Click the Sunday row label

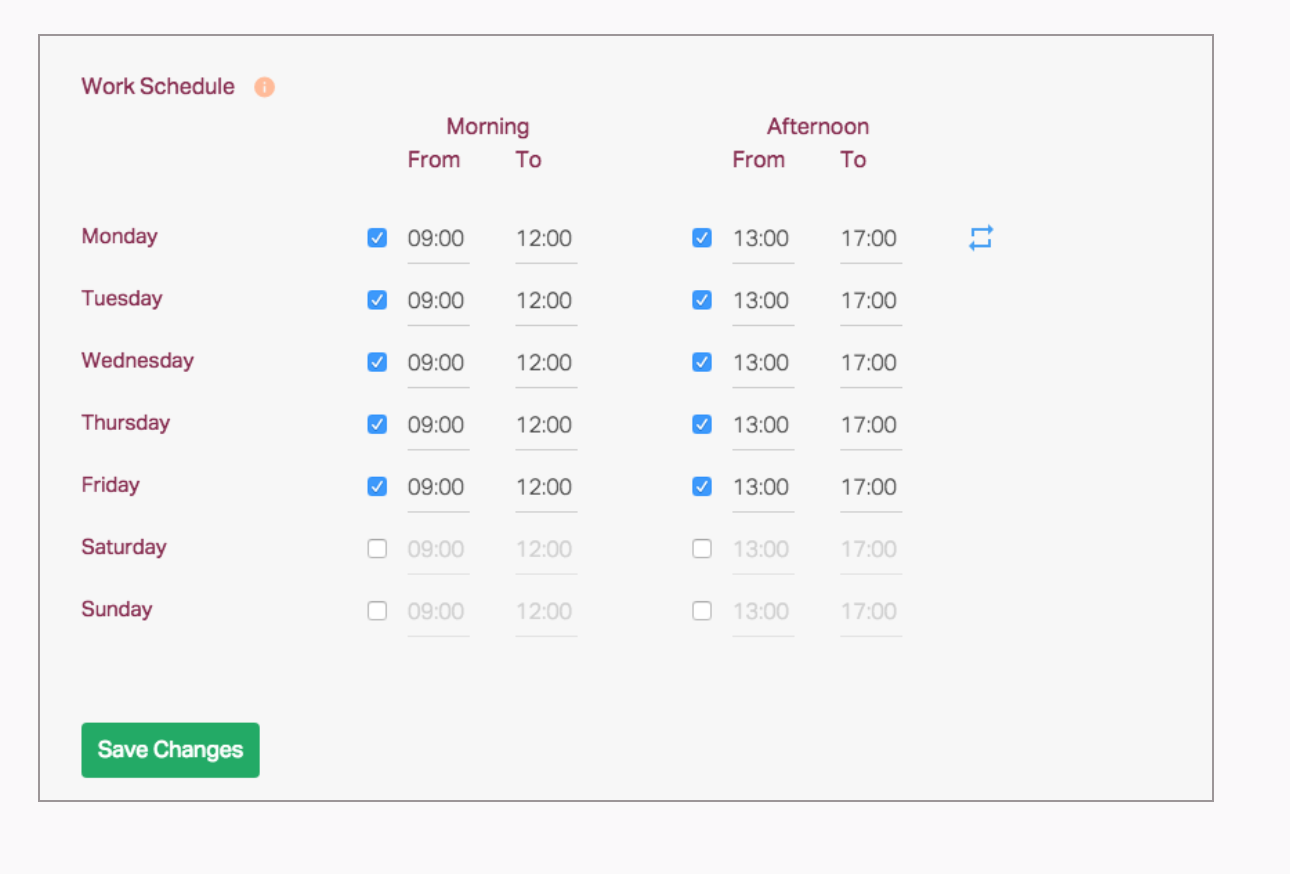(117, 609)
